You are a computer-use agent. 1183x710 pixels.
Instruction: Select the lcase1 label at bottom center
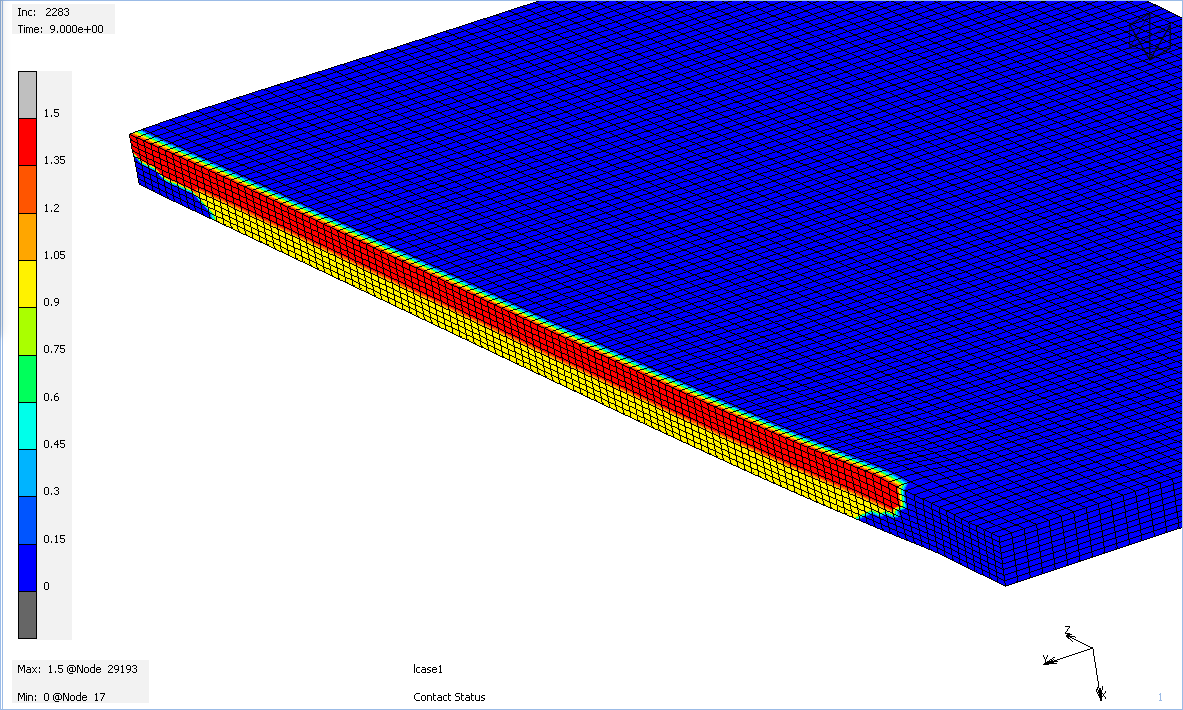coord(426,669)
